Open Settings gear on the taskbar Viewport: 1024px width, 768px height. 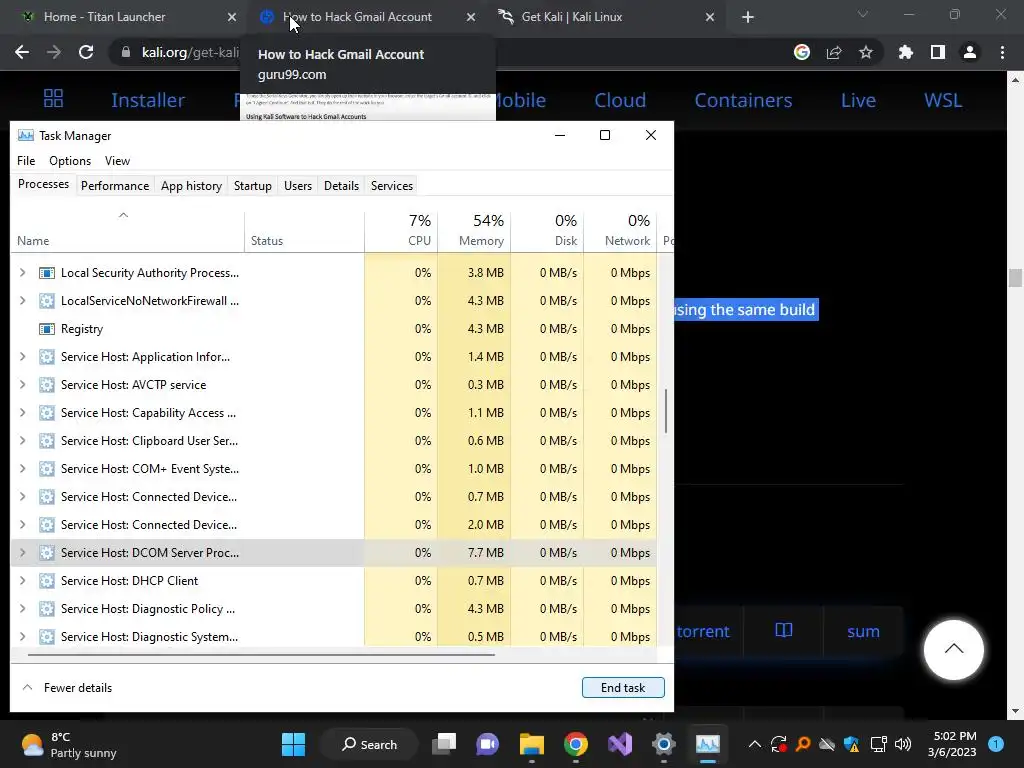click(x=664, y=744)
